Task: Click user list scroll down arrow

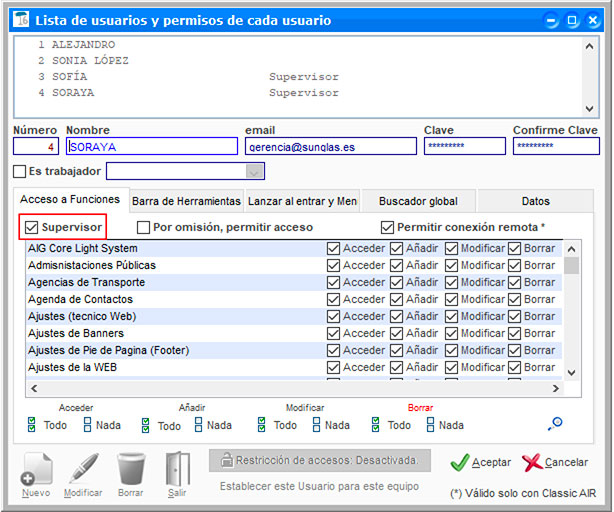Action: coord(589,108)
